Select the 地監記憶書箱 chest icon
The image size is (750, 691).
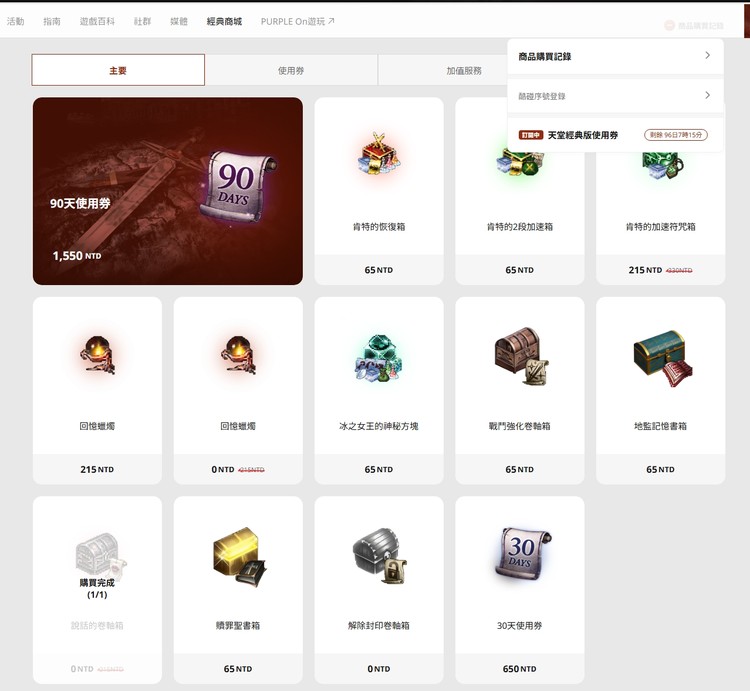click(x=662, y=358)
